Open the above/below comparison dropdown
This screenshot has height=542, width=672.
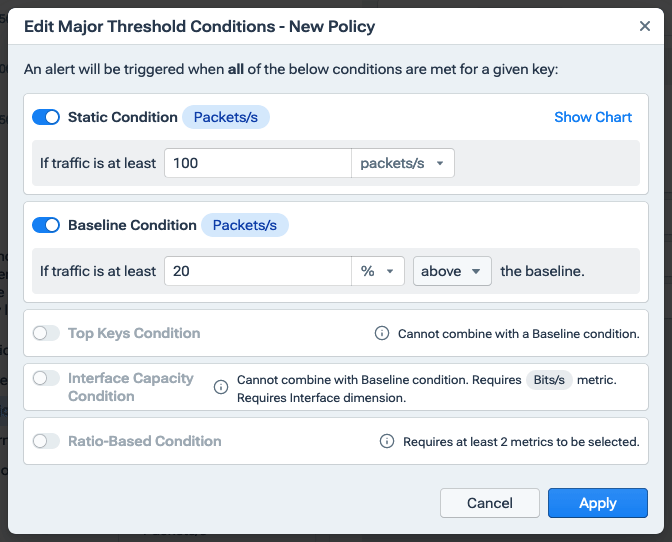[452, 271]
